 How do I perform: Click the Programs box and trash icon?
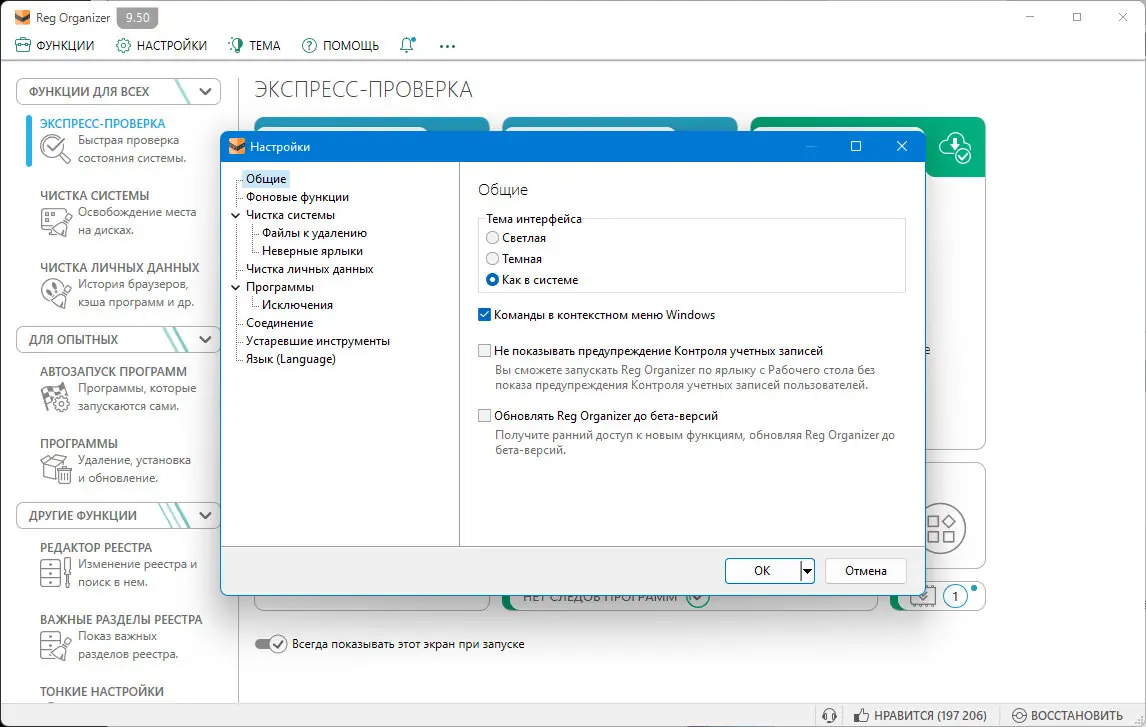(x=56, y=469)
